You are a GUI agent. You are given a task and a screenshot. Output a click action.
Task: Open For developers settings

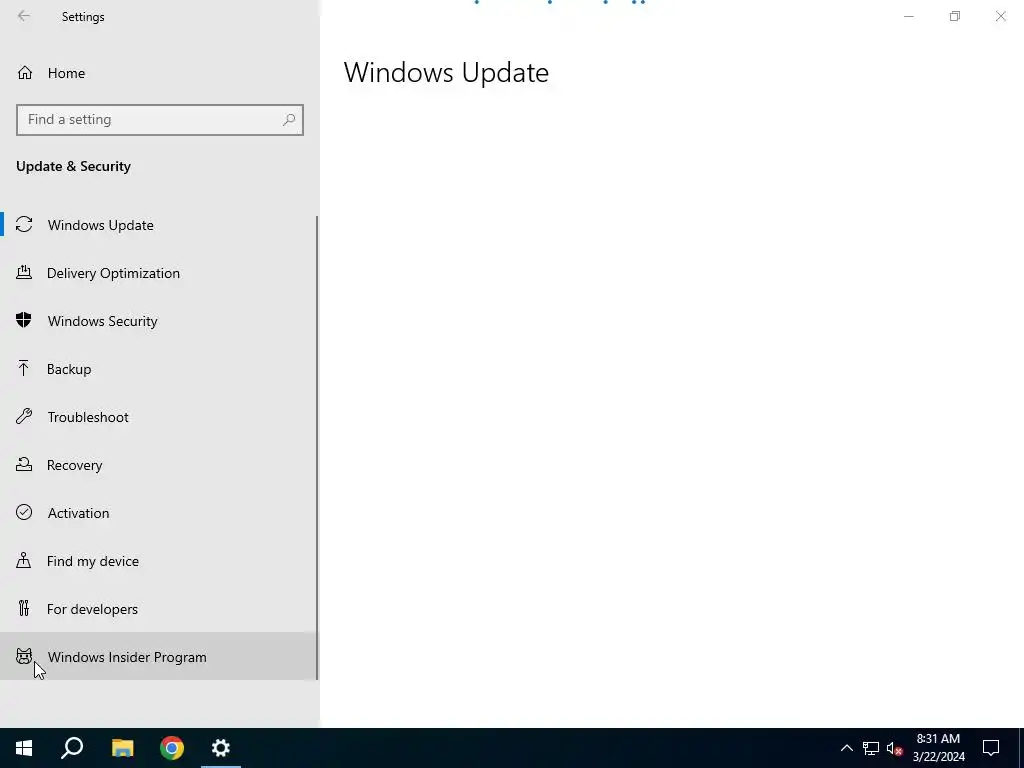pos(159,609)
